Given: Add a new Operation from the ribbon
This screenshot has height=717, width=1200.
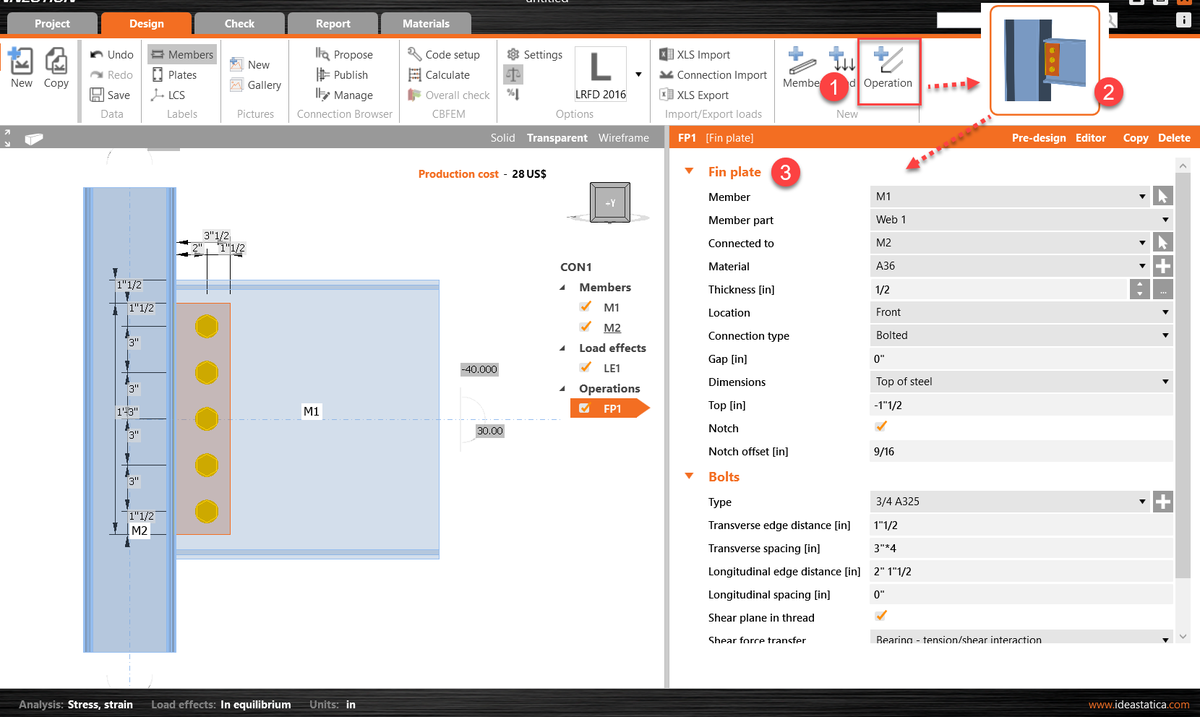Looking at the screenshot, I should (x=888, y=71).
